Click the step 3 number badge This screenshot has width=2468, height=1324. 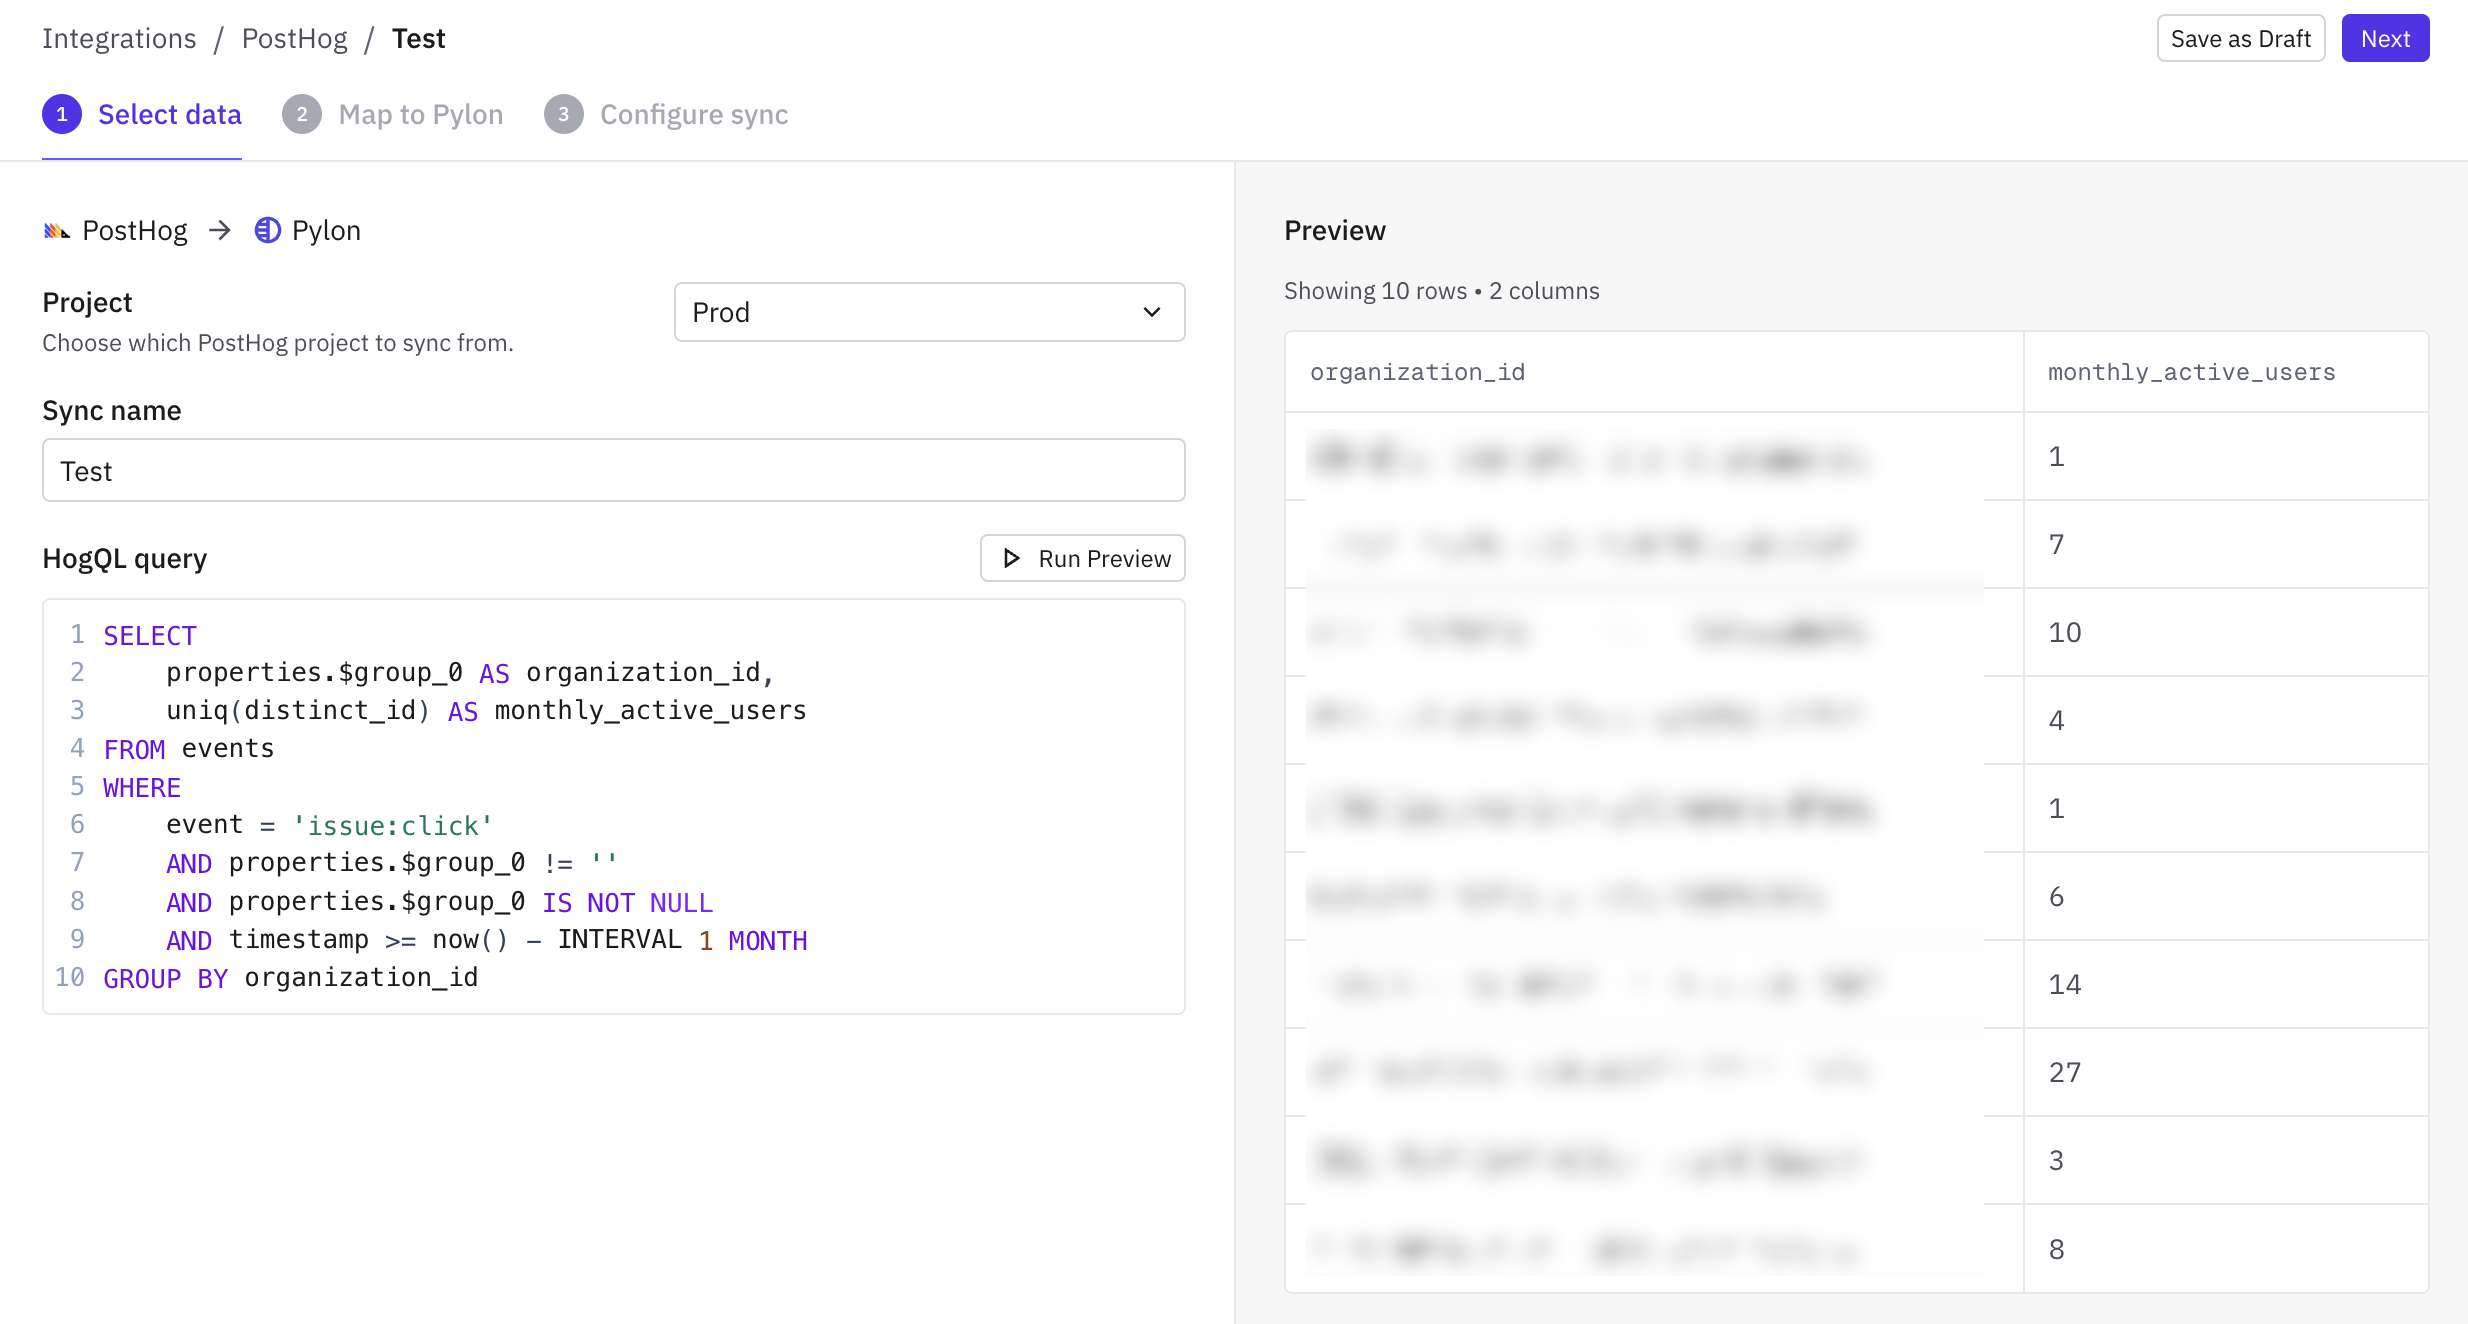pos(564,114)
